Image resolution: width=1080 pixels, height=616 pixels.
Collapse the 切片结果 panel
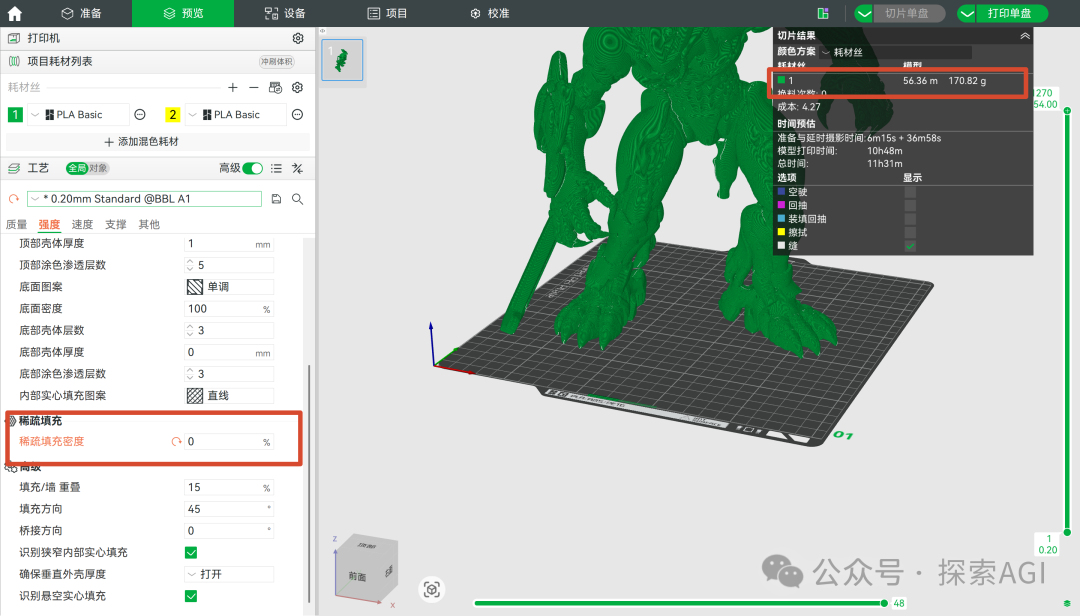1024,35
